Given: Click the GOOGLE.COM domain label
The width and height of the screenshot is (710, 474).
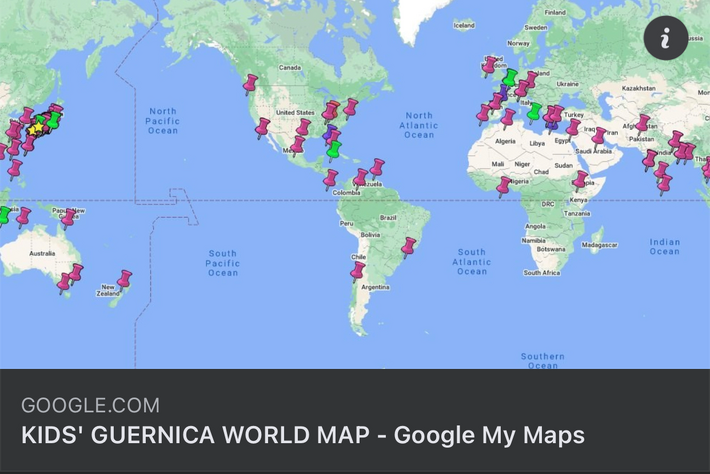Looking at the screenshot, I should (x=89, y=405).
